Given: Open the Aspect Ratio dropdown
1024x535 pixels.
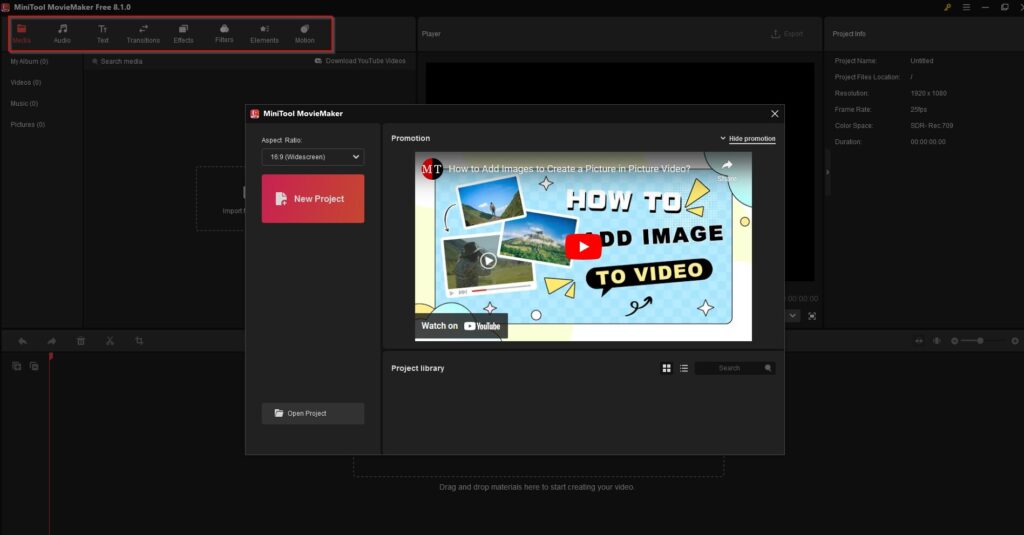Looking at the screenshot, I should pos(313,157).
